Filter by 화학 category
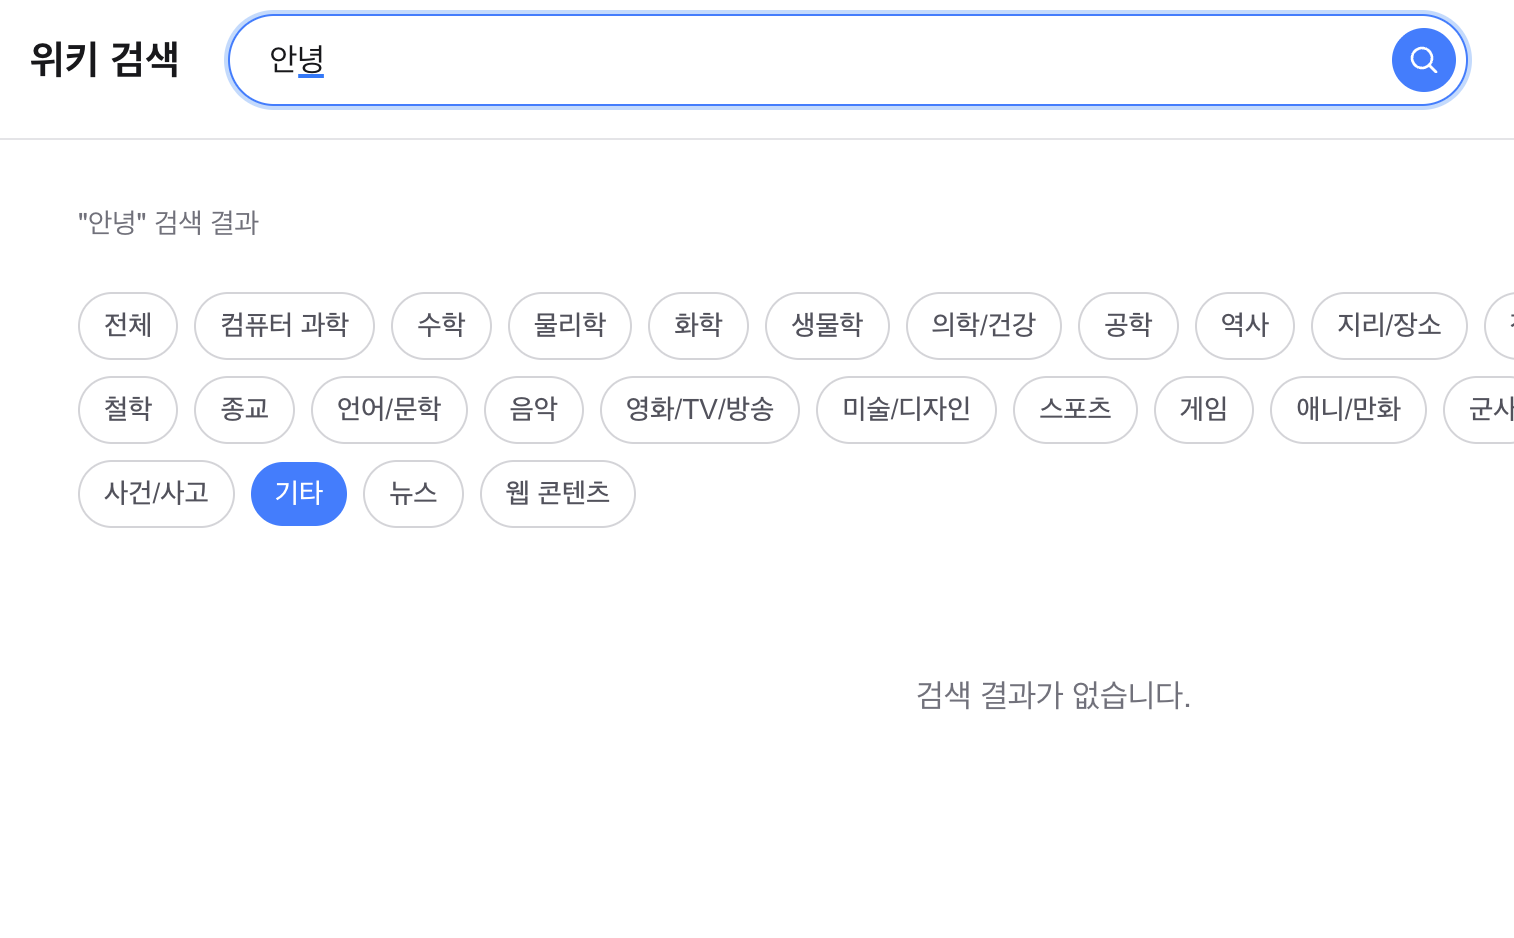Screen dimensions: 1514x938 click(698, 325)
